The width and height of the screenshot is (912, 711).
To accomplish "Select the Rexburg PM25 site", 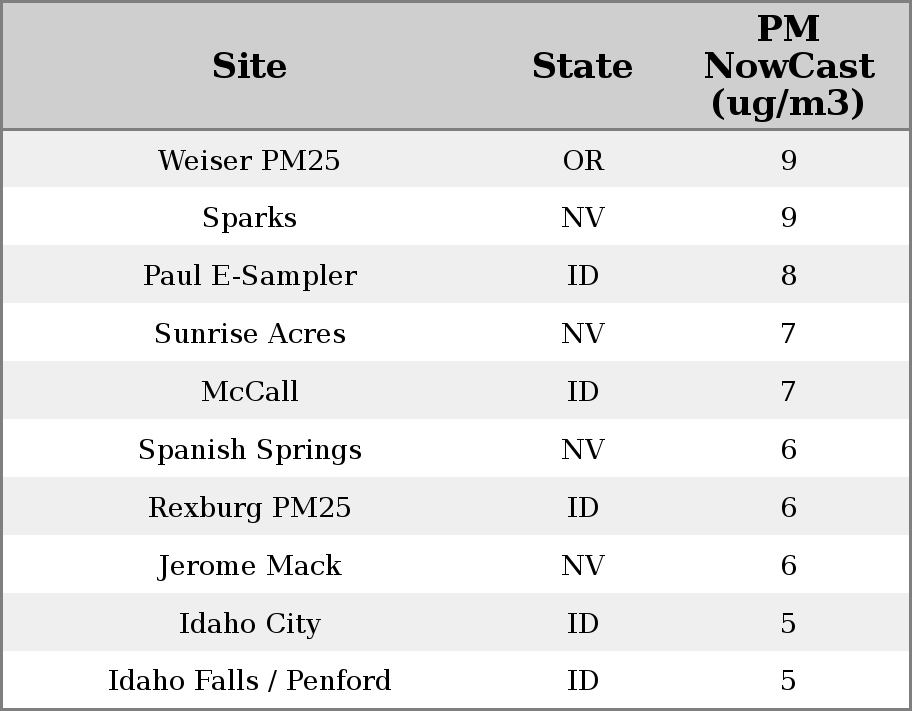I will point(249,508).
